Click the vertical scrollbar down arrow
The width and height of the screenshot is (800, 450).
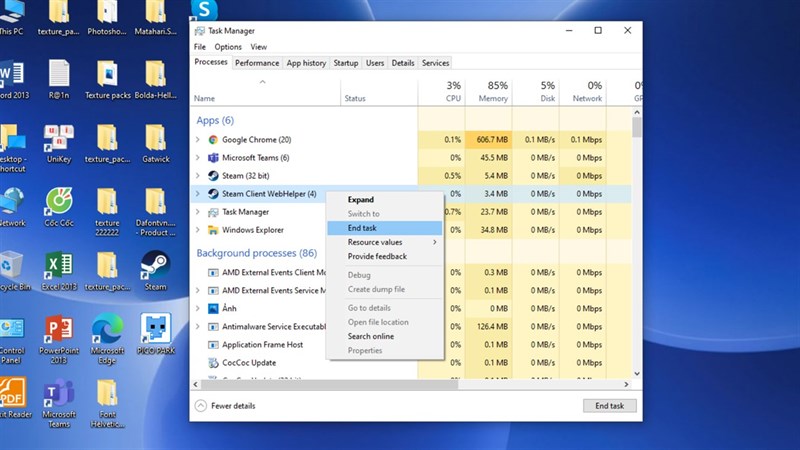click(637, 373)
